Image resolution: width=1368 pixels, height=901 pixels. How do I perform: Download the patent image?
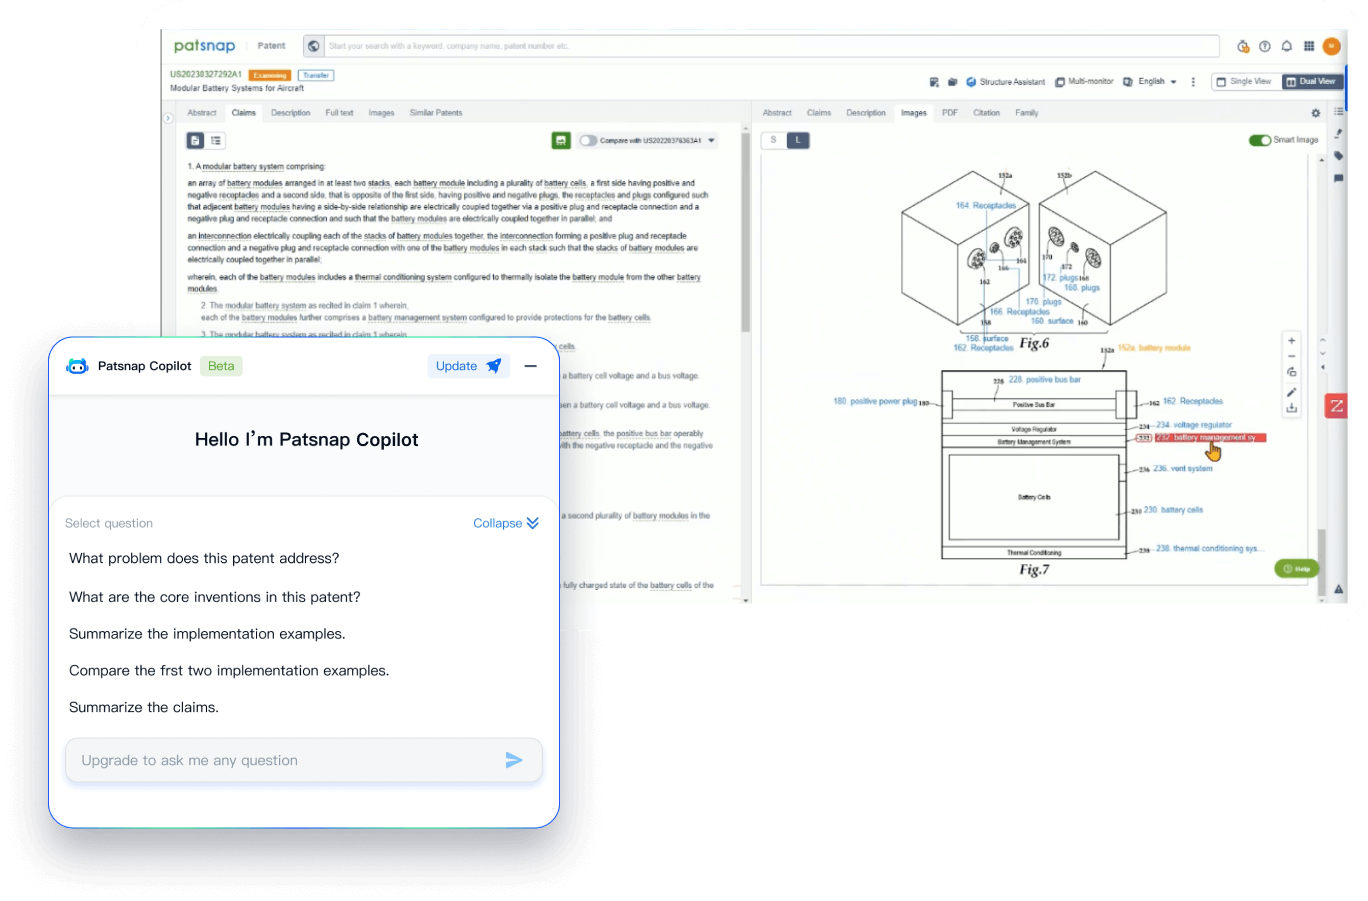[1291, 408]
